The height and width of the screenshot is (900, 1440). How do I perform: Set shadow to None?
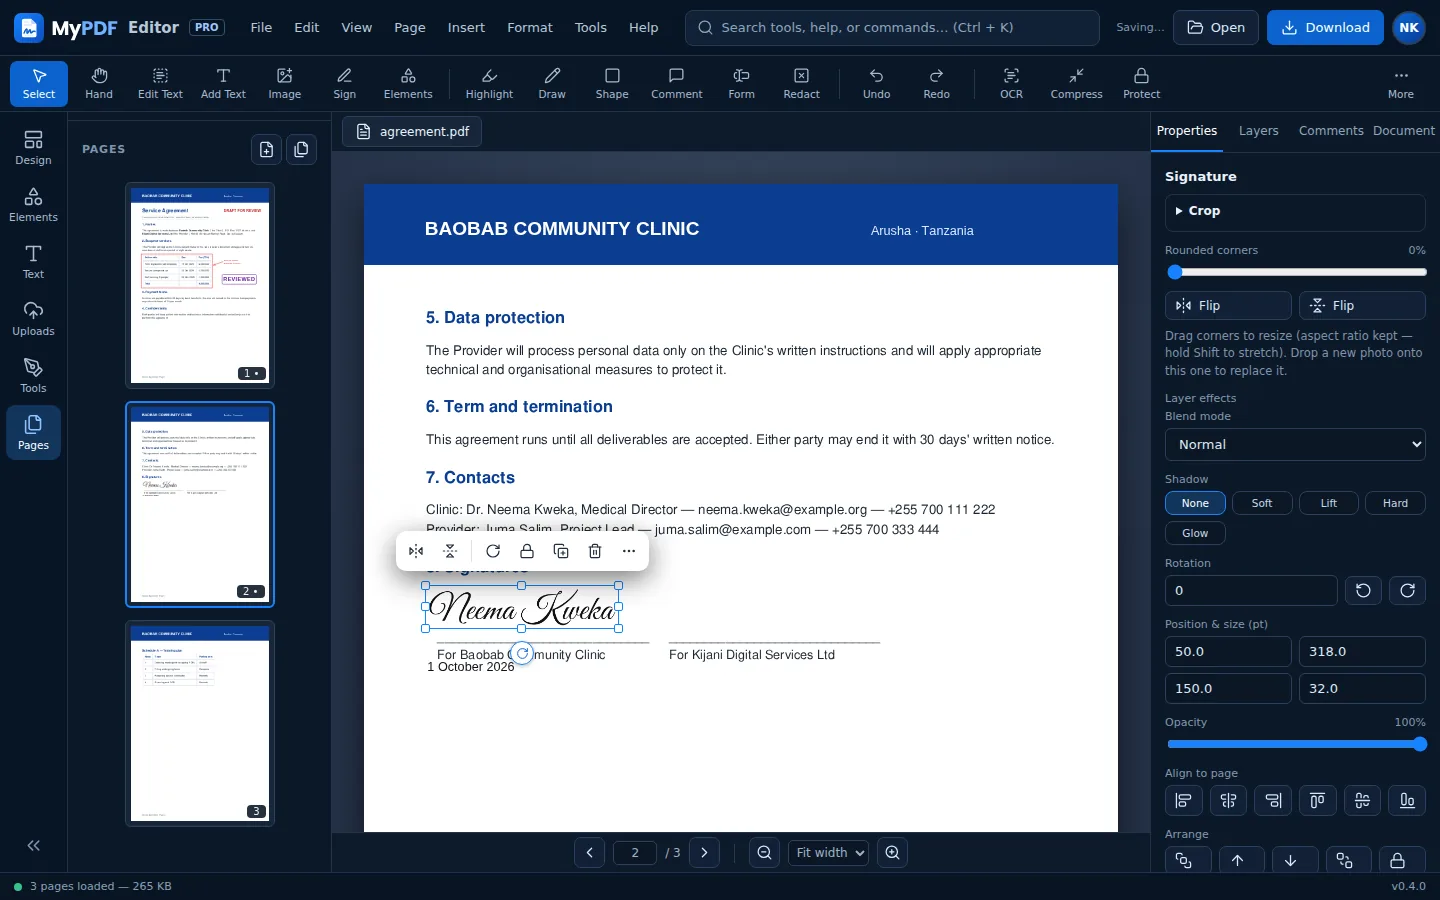point(1195,503)
